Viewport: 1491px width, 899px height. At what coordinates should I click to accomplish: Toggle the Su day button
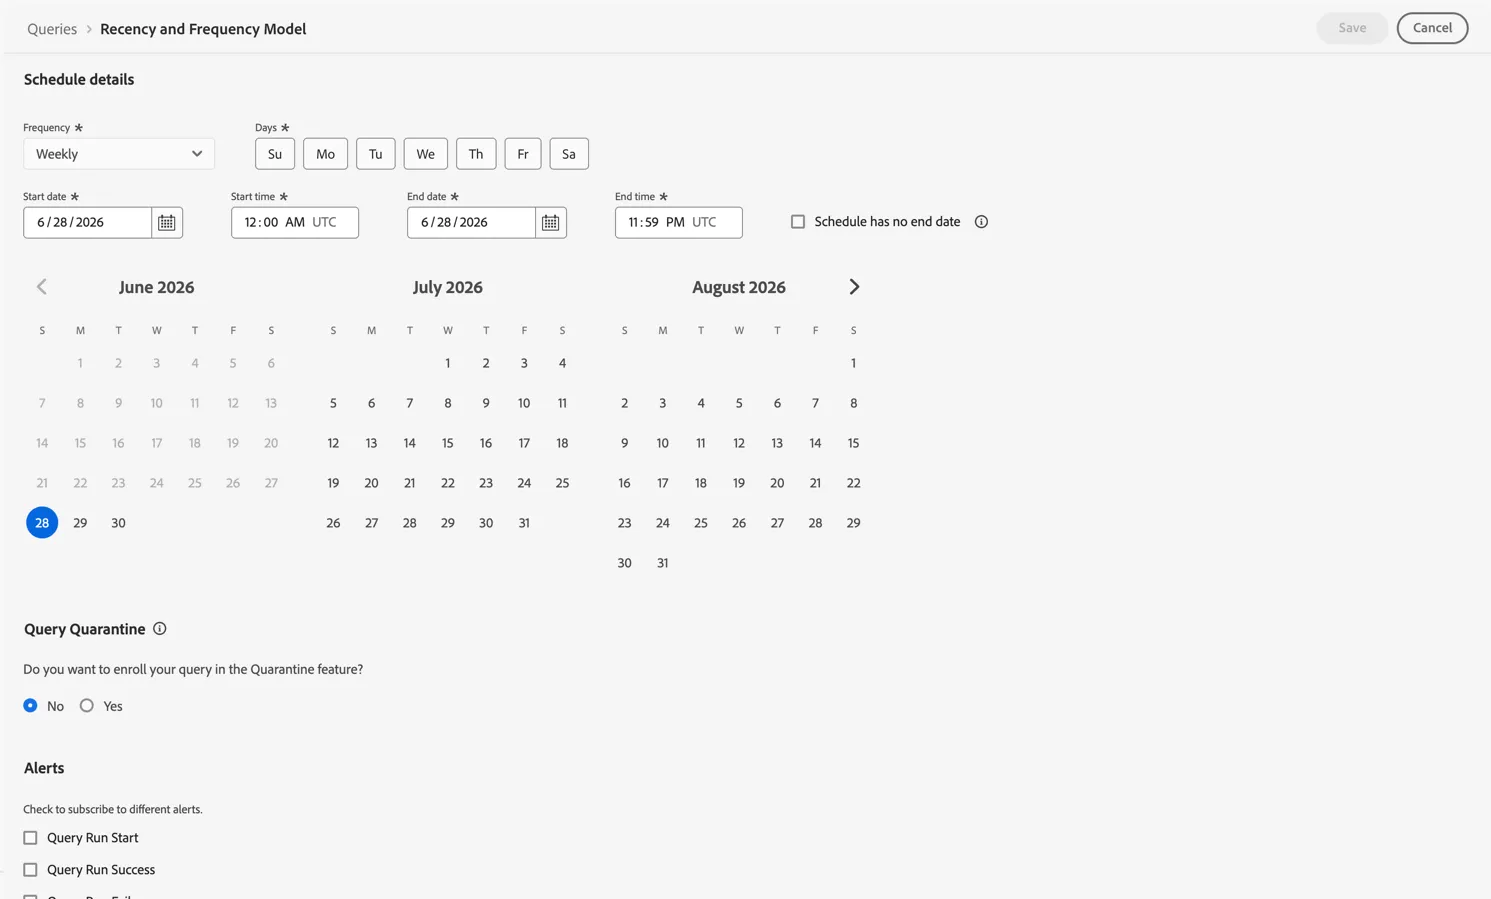pyautogui.click(x=275, y=154)
